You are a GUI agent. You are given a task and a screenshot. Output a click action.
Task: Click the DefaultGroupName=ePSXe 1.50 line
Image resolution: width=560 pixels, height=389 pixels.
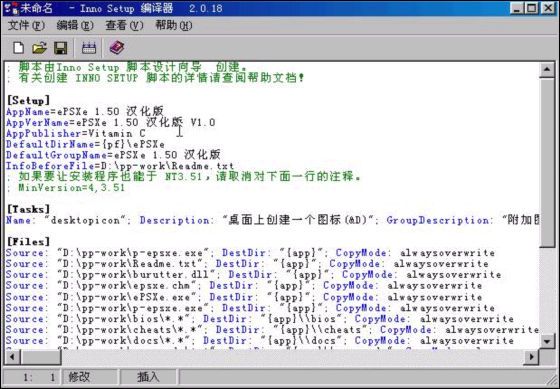point(113,155)
